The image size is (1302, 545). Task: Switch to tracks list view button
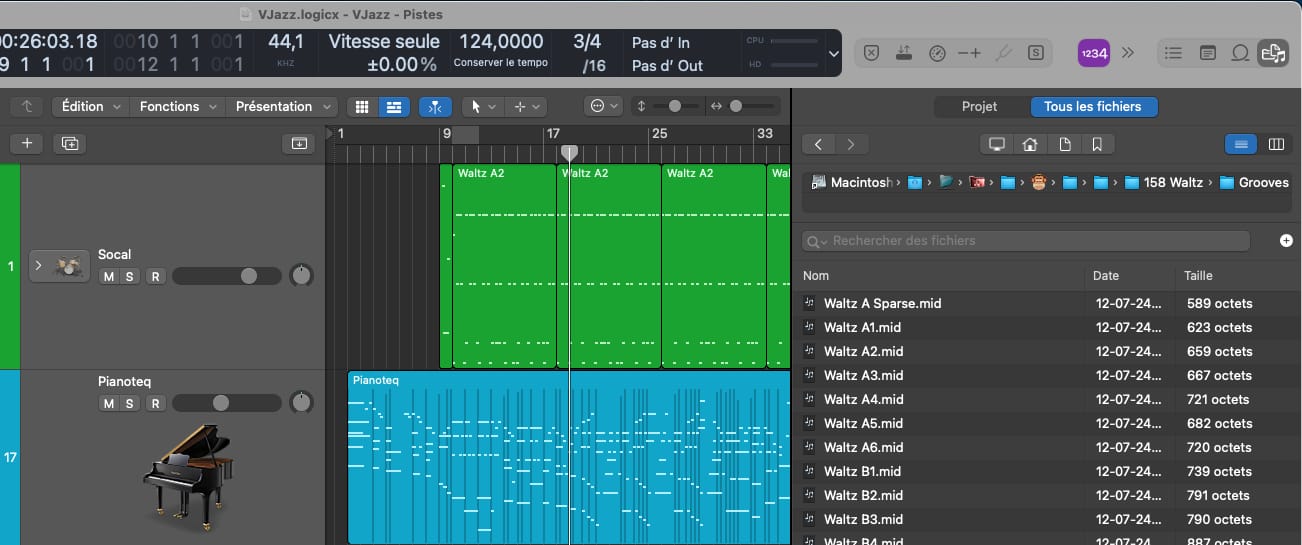(x=394, y=106)
